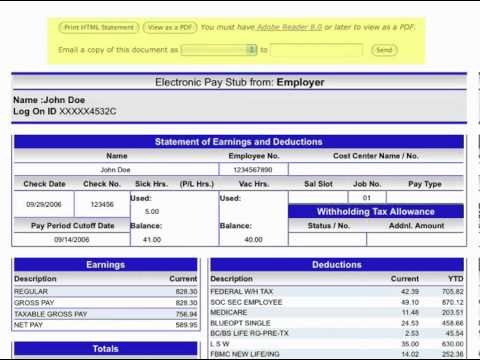Viewport: 480px width, 360px height.
Task: Select the BC/BS LIFE RG-PRE-TX row
Action: 337,333
